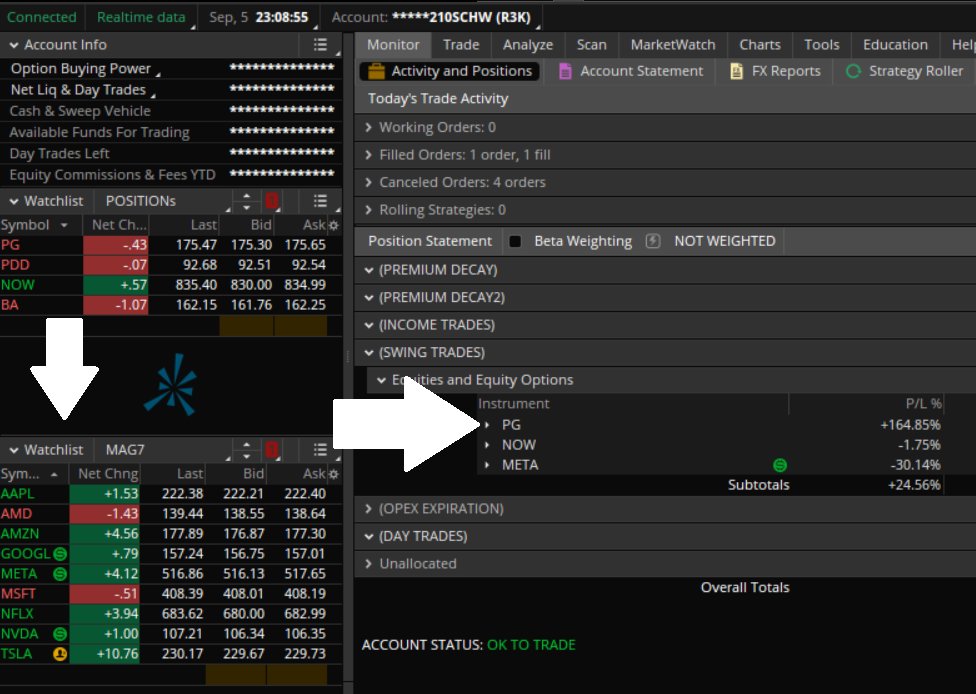This screenshot has width=976, height=694.
Task: Expand Rolling Strategies section
Action: [368, 210]
